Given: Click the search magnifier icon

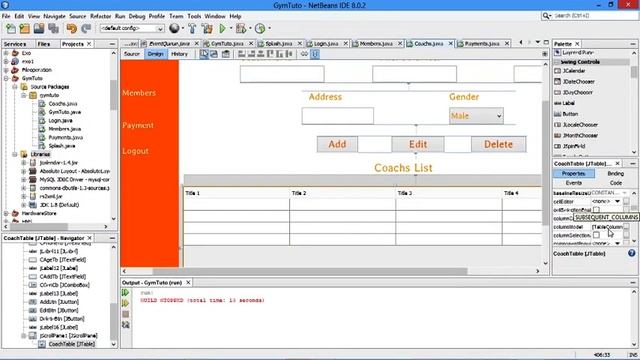Looking at the screenshot, I should pos(546,16).
